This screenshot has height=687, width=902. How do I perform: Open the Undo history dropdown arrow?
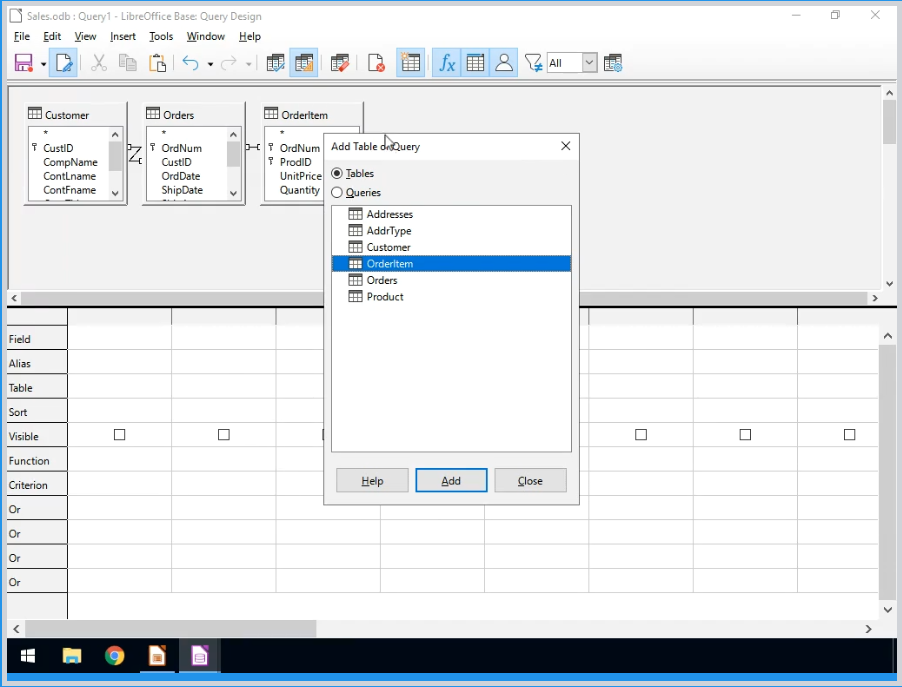(211, 63)
